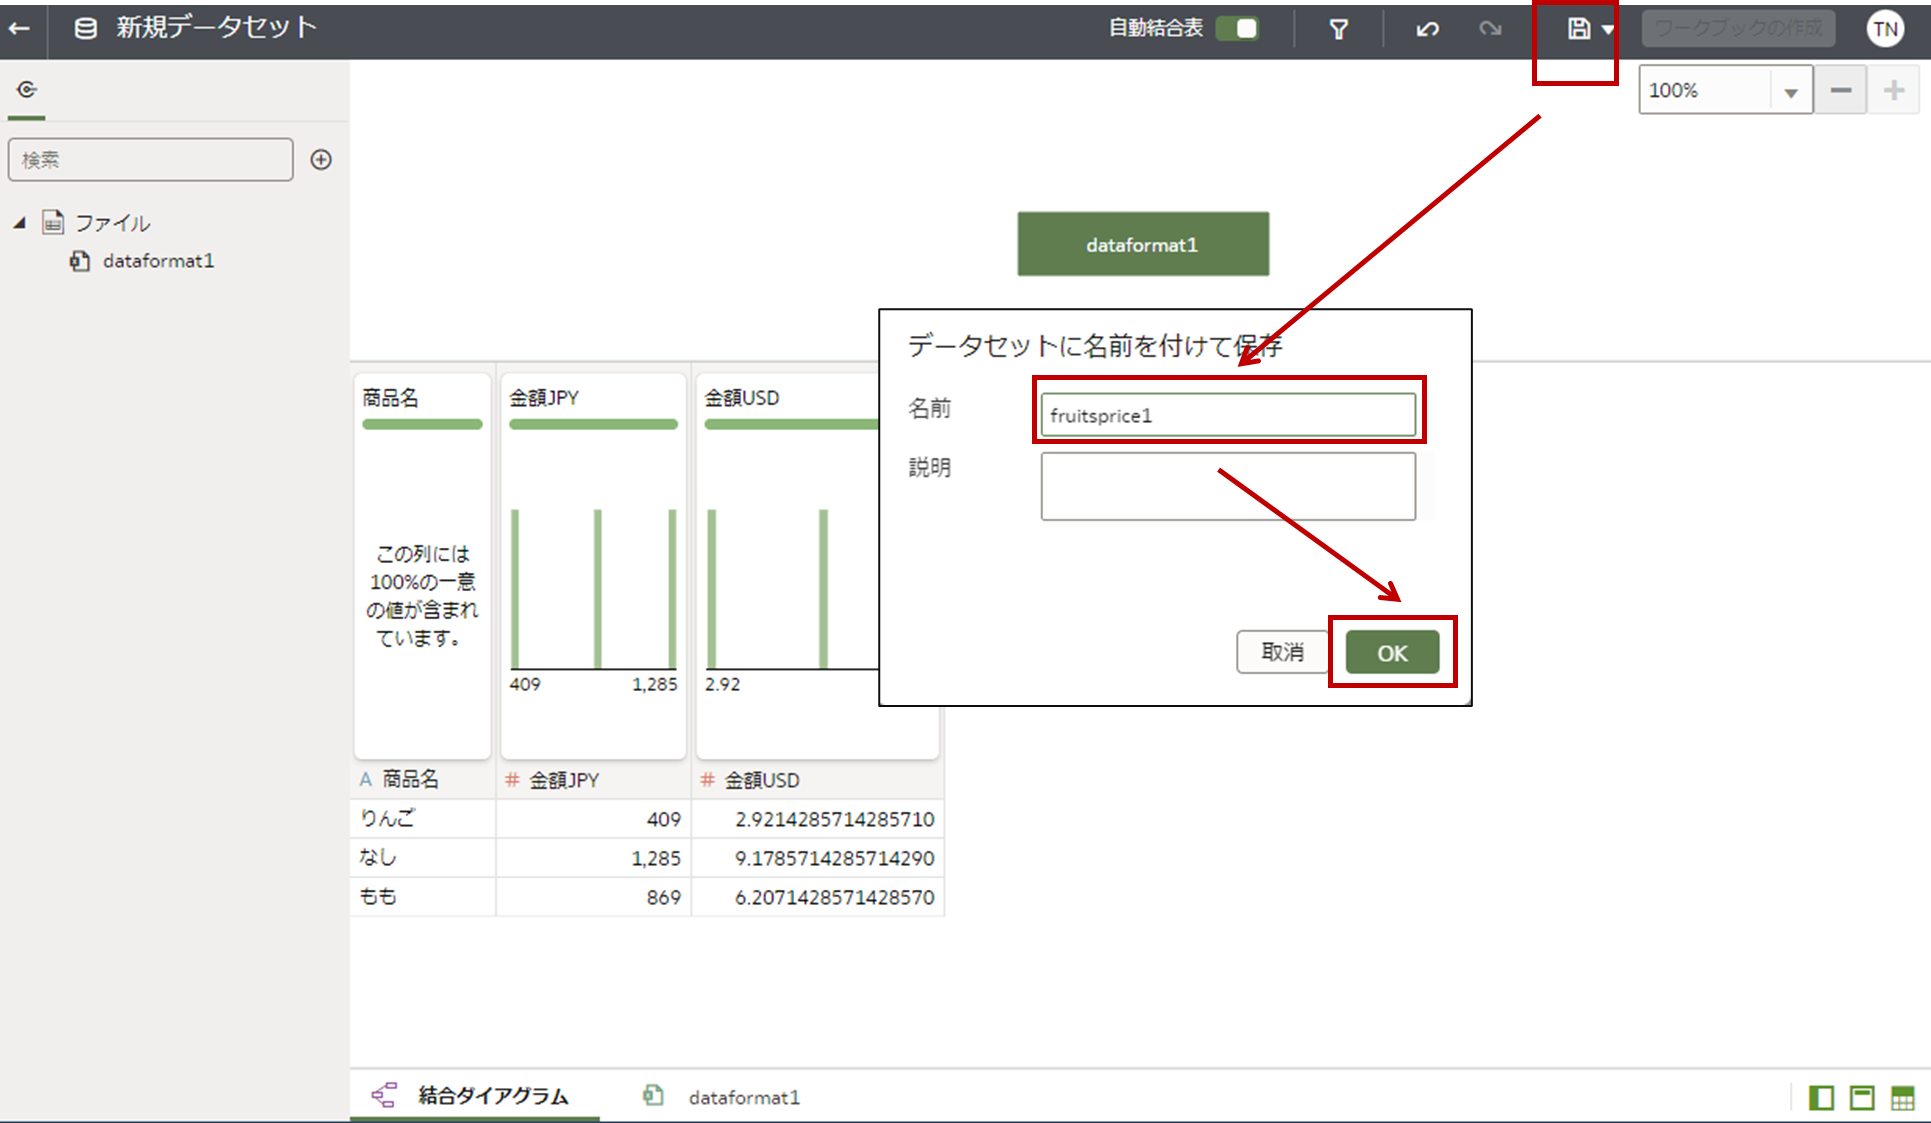Open the 100% zoom dropdown
Viewport: 1931px width, 1123px height.
[1790, 92]
